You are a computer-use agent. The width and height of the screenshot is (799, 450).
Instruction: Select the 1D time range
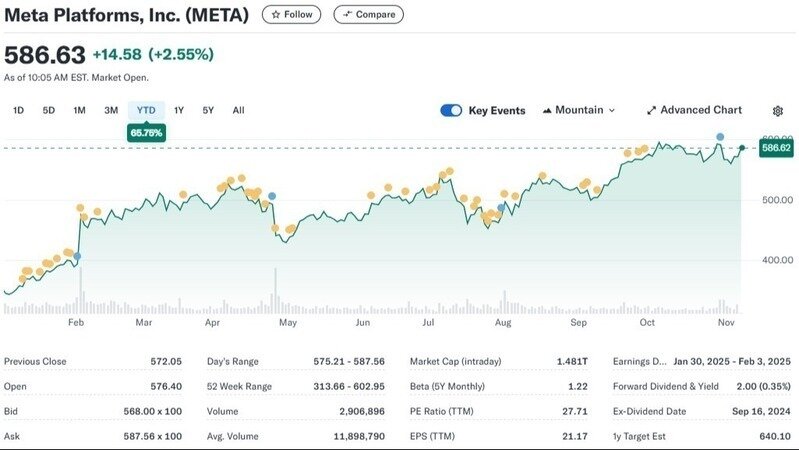click(x=18, y=110)
